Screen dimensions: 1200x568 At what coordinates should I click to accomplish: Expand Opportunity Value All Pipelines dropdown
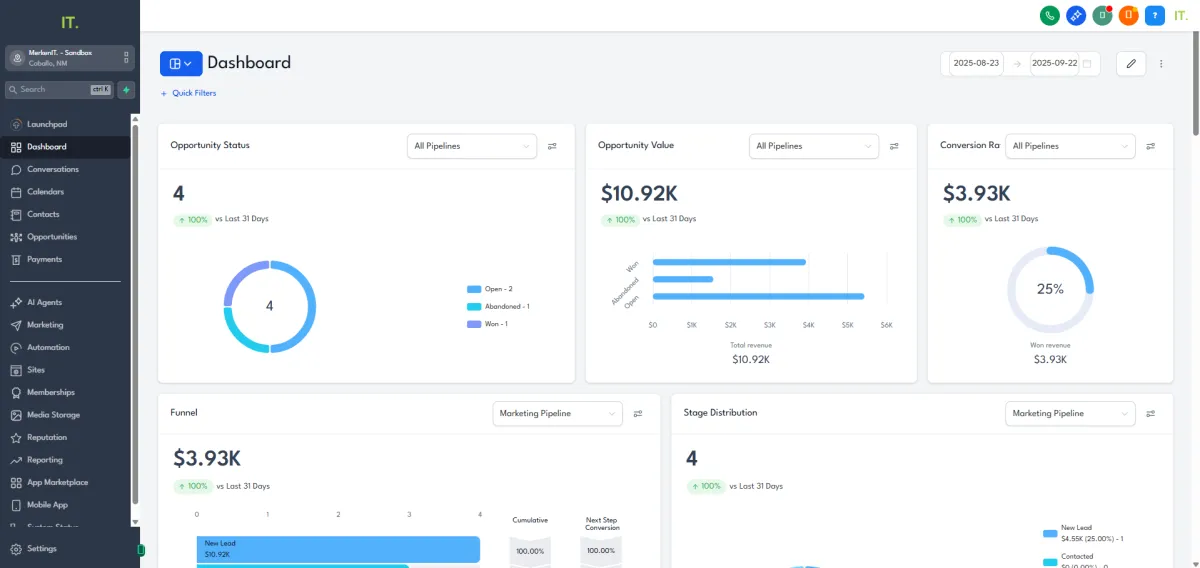click(814, 146)
